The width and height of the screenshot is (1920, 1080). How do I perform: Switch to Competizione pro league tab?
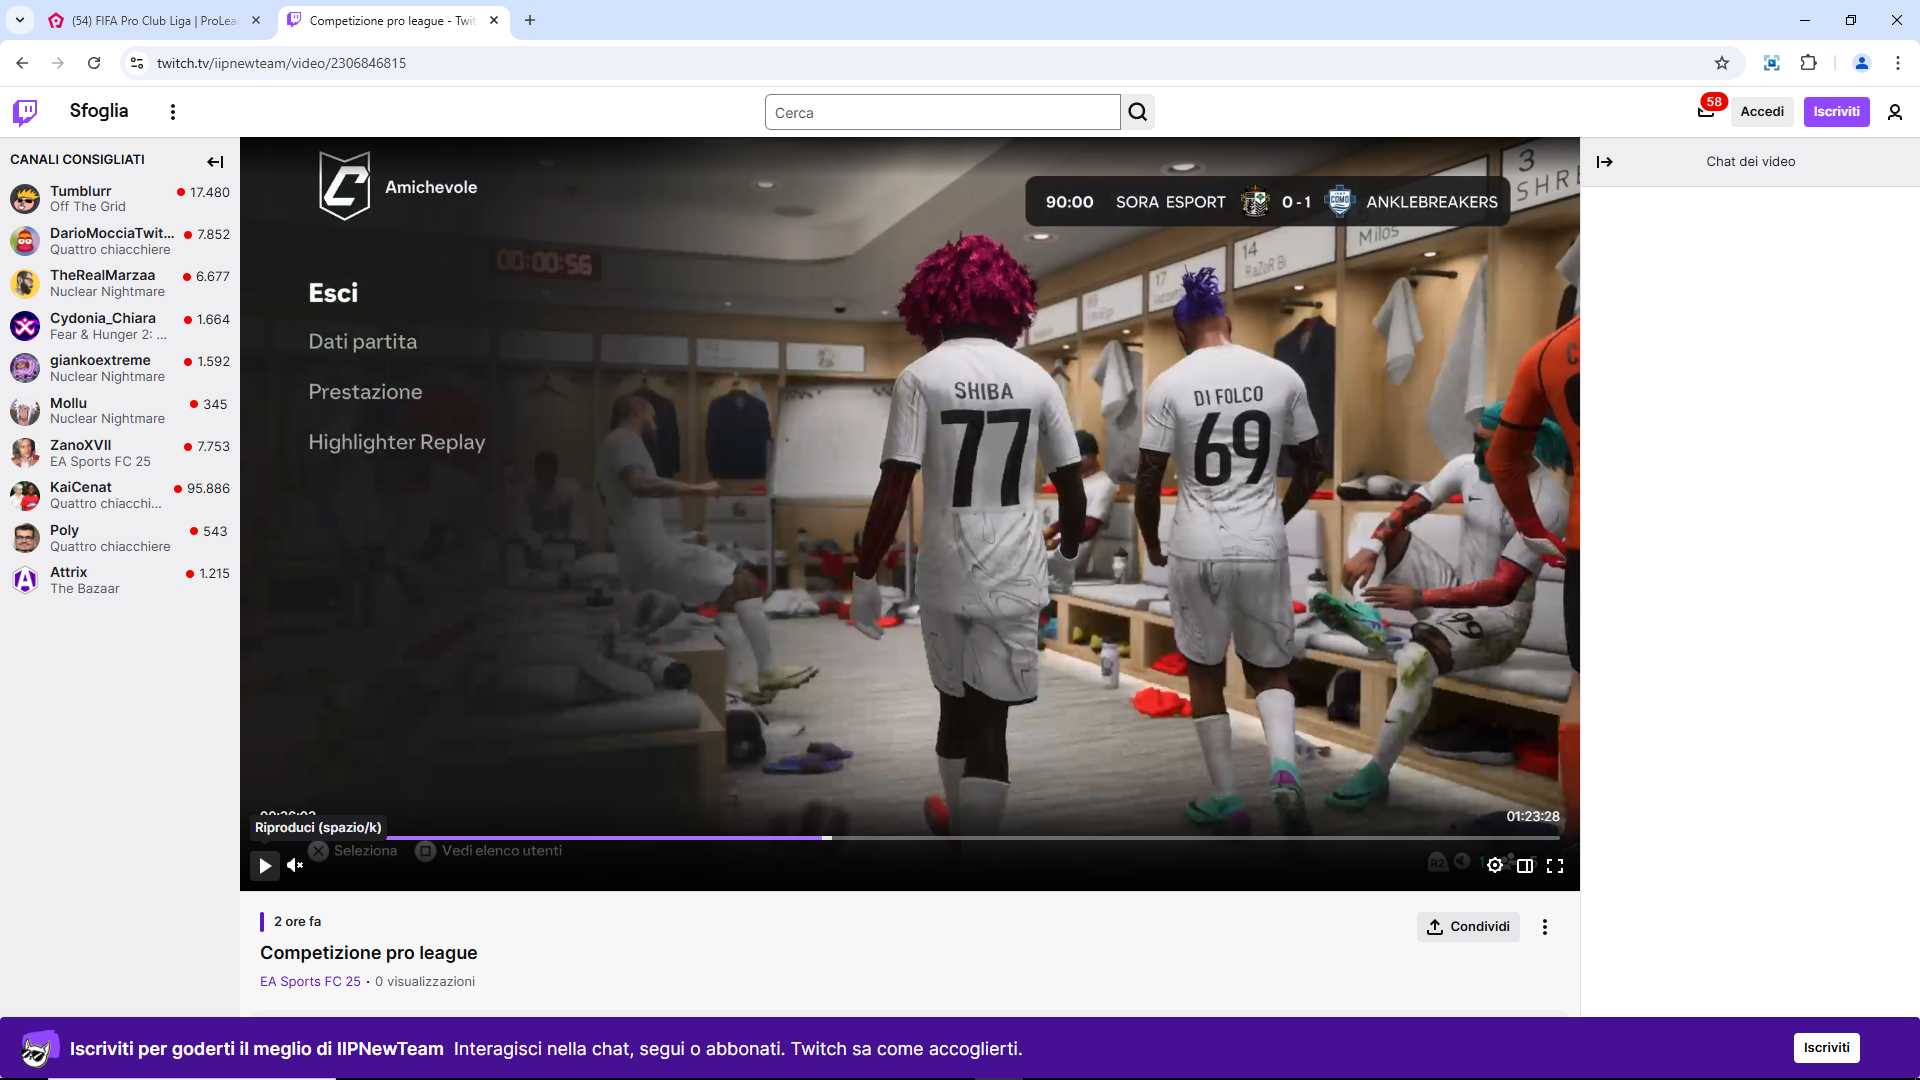tap(392, 20)
